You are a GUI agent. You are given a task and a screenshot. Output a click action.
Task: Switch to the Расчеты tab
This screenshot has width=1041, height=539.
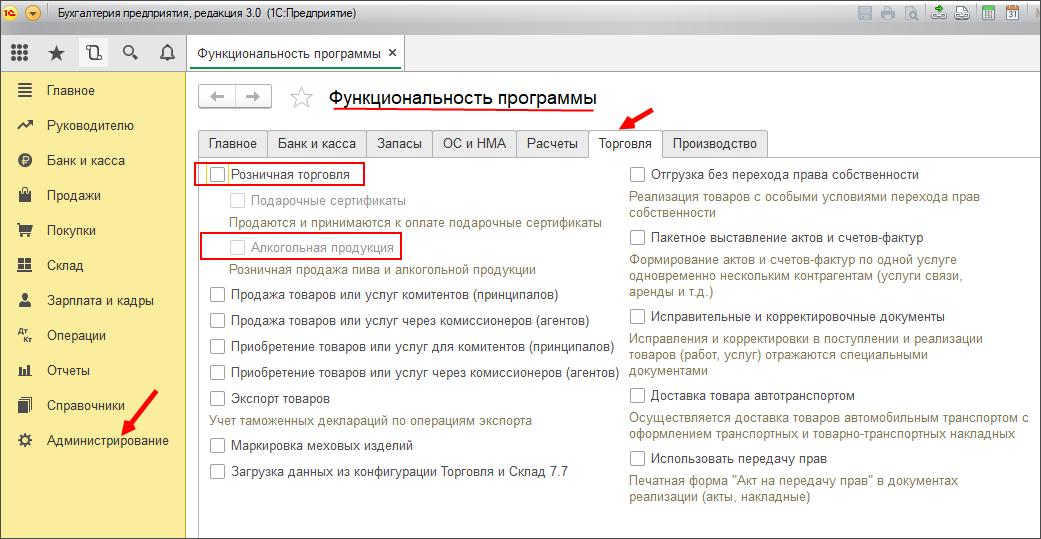coord(552,143)
